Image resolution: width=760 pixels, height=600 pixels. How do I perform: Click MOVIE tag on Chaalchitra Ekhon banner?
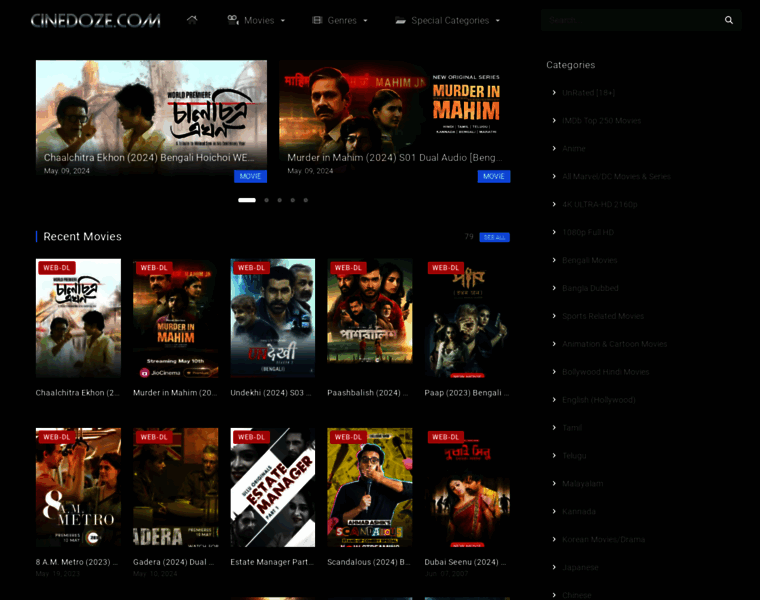pyautogui.click(x=250, y=176)
